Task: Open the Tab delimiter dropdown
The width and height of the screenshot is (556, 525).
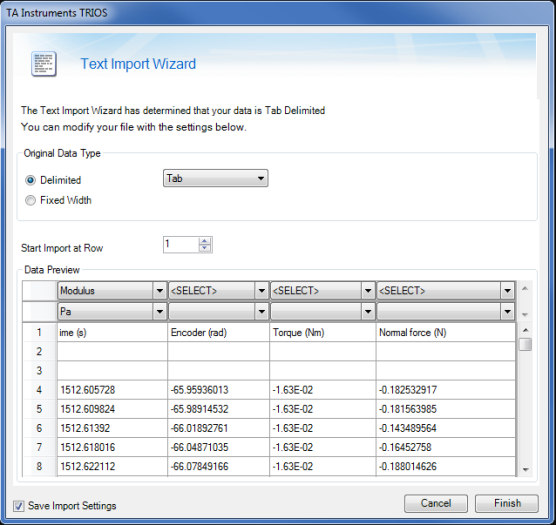Action: coord(215,178)
